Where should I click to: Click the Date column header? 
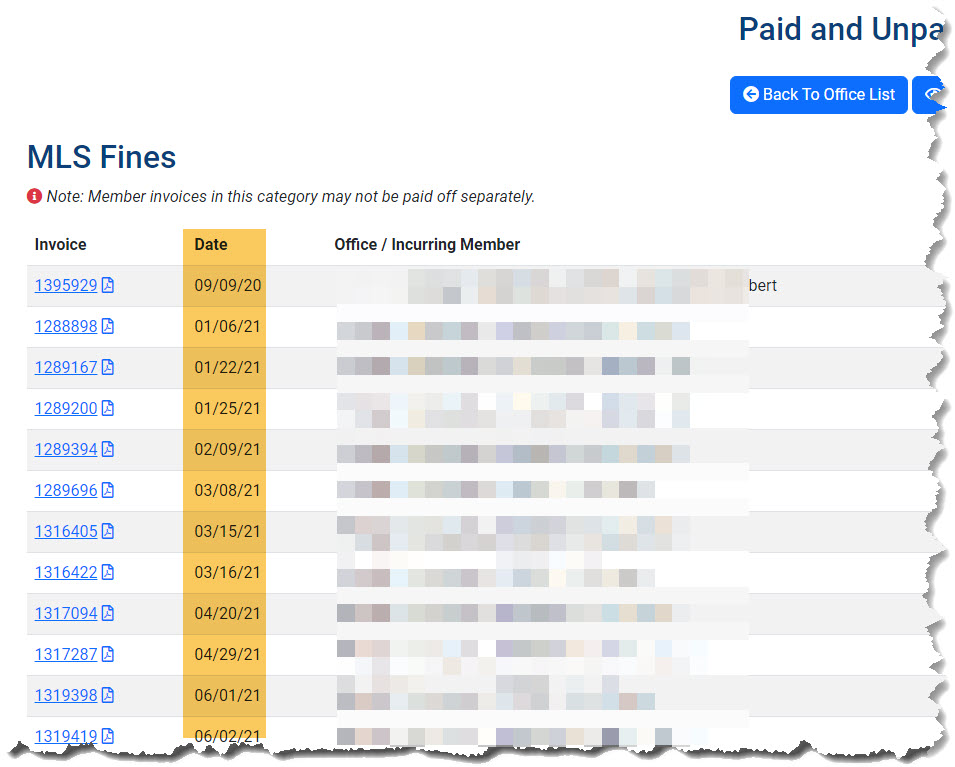point(211,244)
